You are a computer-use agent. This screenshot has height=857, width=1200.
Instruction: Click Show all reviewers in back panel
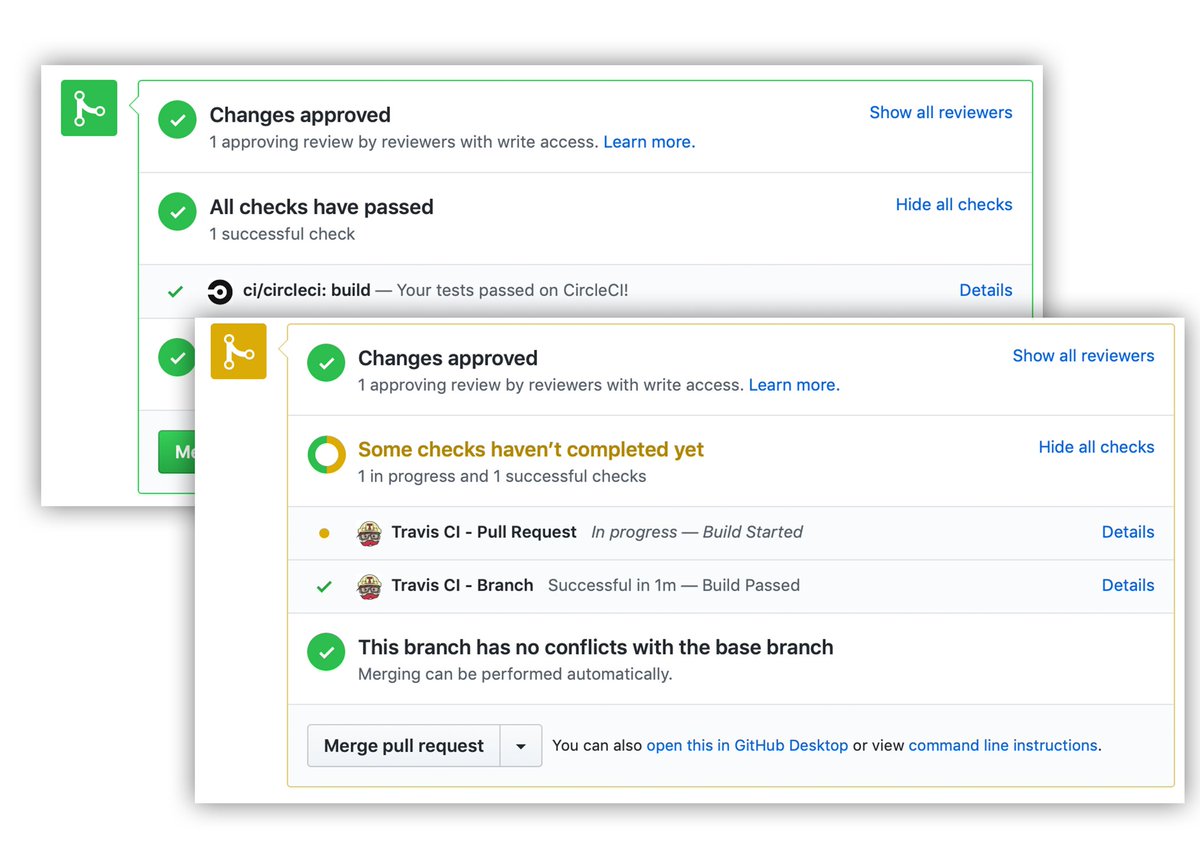tap(941, 112)
